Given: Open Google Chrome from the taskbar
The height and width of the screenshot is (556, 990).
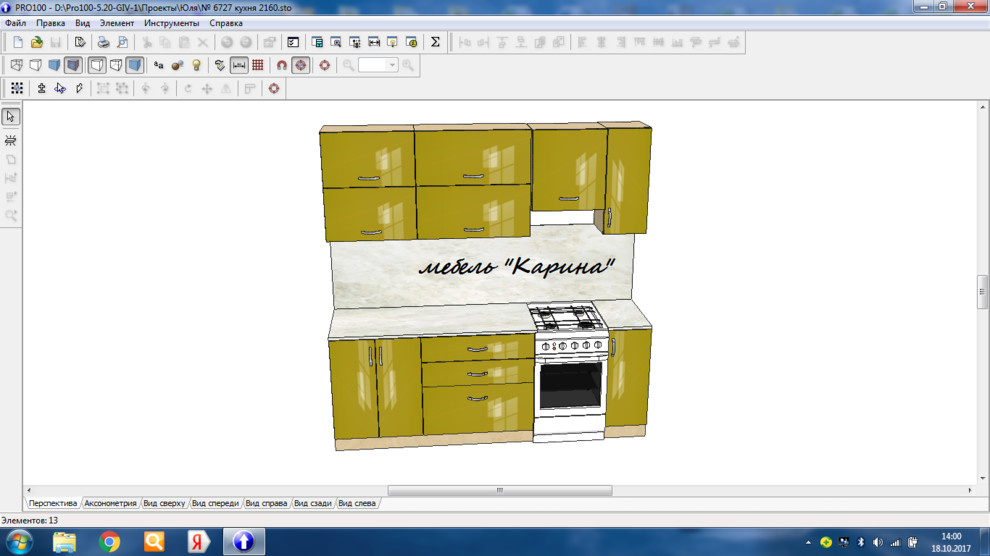Looking at the screenshot, I should tap(110, 542).
